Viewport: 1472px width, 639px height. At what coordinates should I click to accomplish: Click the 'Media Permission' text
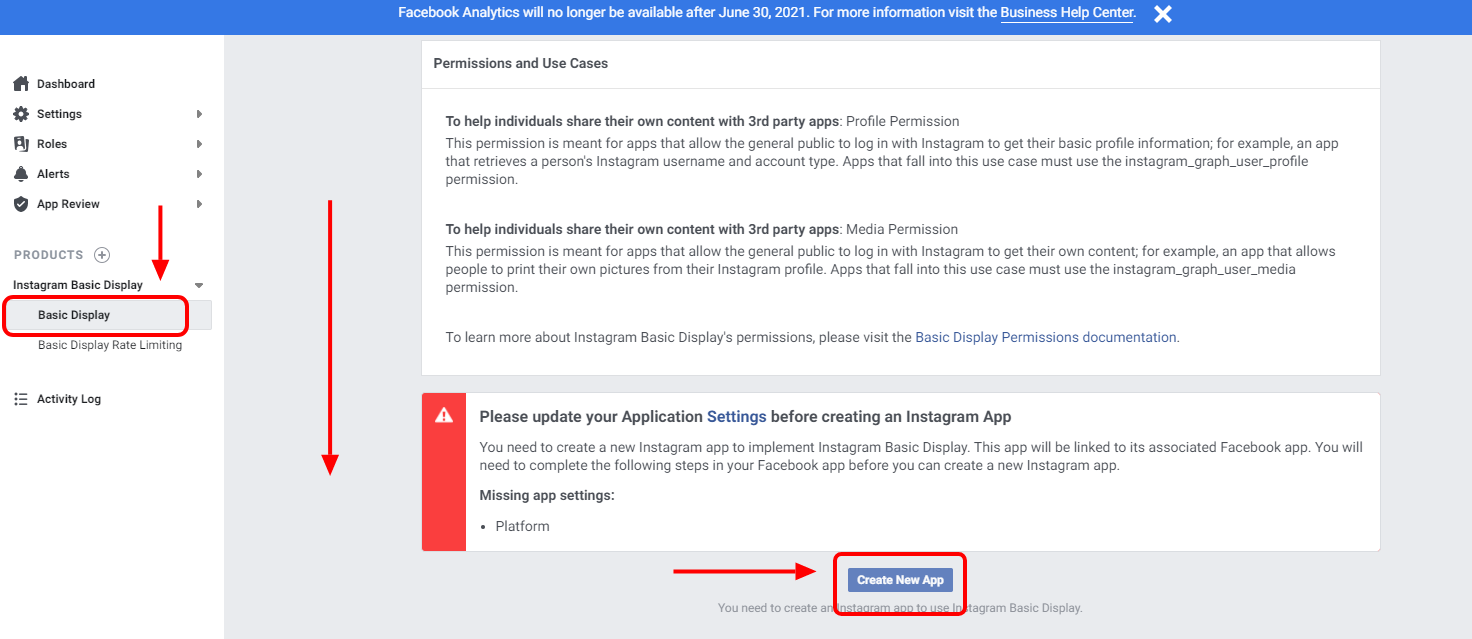(902, 229)
